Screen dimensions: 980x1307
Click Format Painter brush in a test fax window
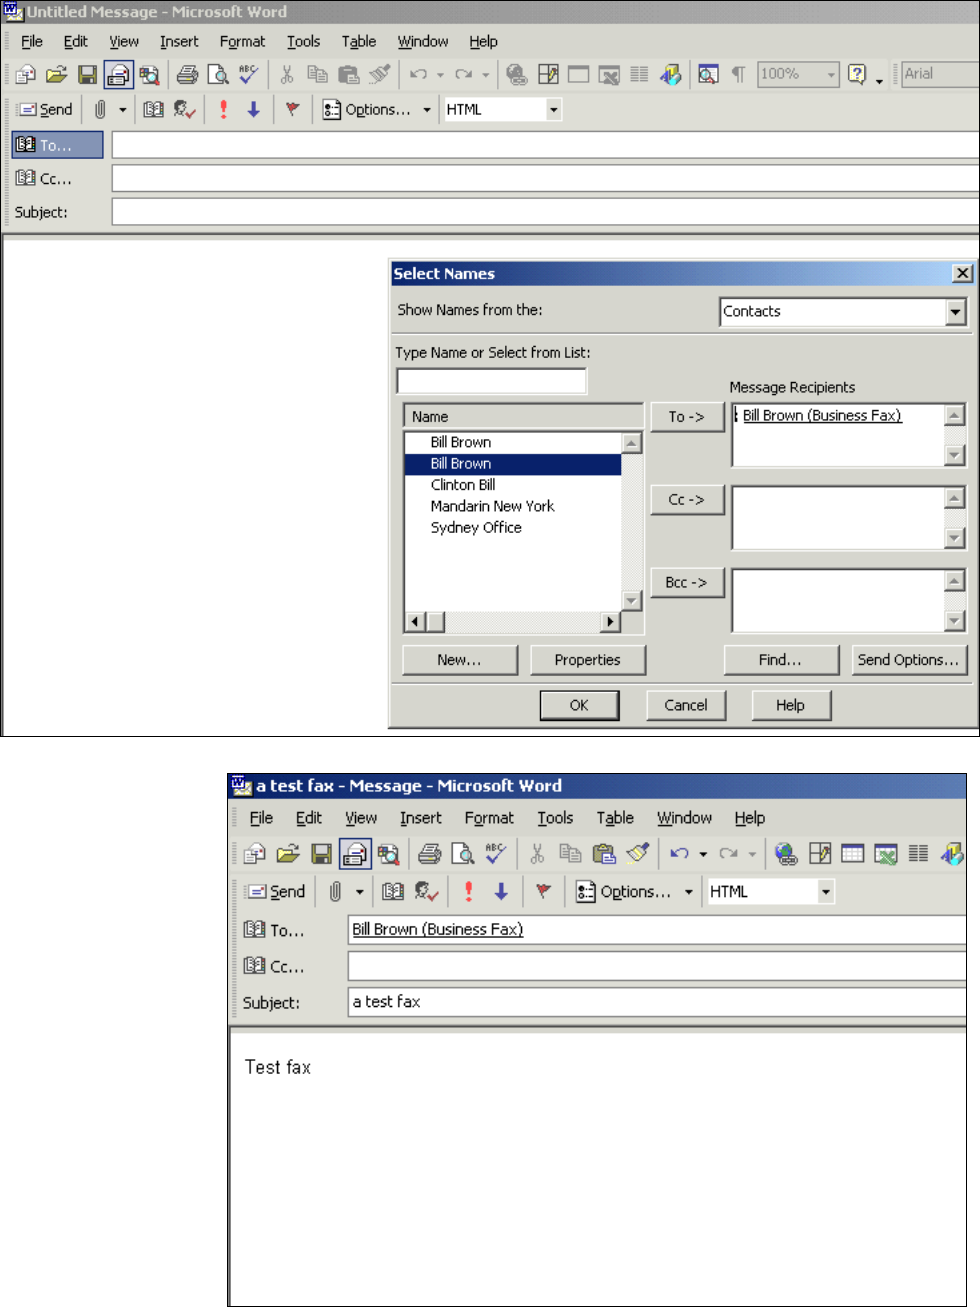(636, 853)
